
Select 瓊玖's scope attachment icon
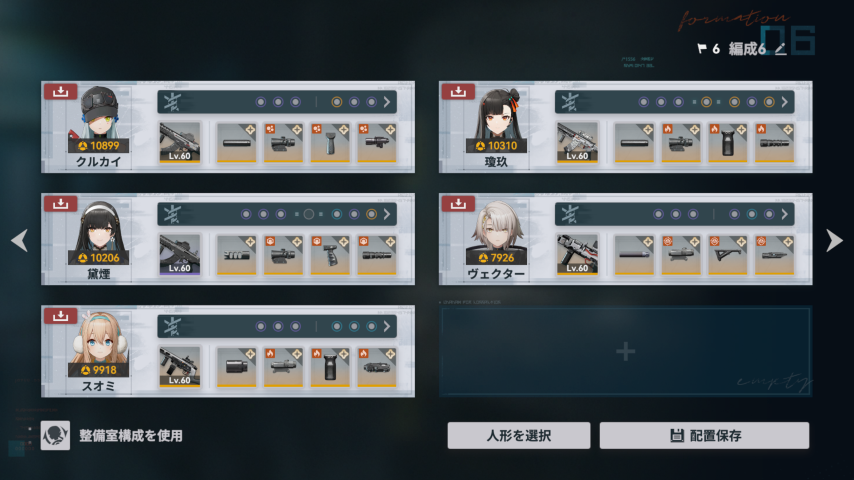(x=681, y=143)
